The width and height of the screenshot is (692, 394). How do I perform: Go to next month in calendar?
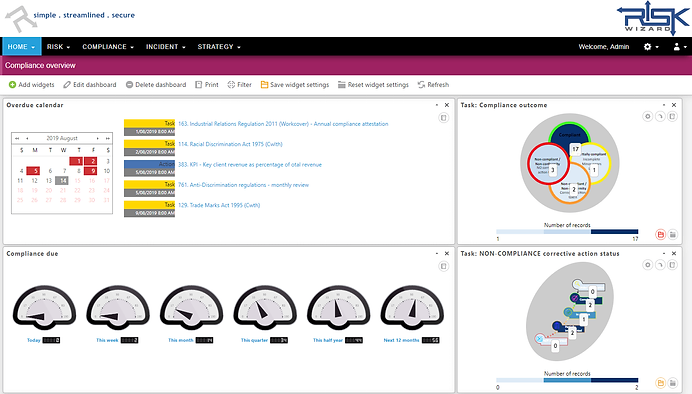tap(98, 138)
